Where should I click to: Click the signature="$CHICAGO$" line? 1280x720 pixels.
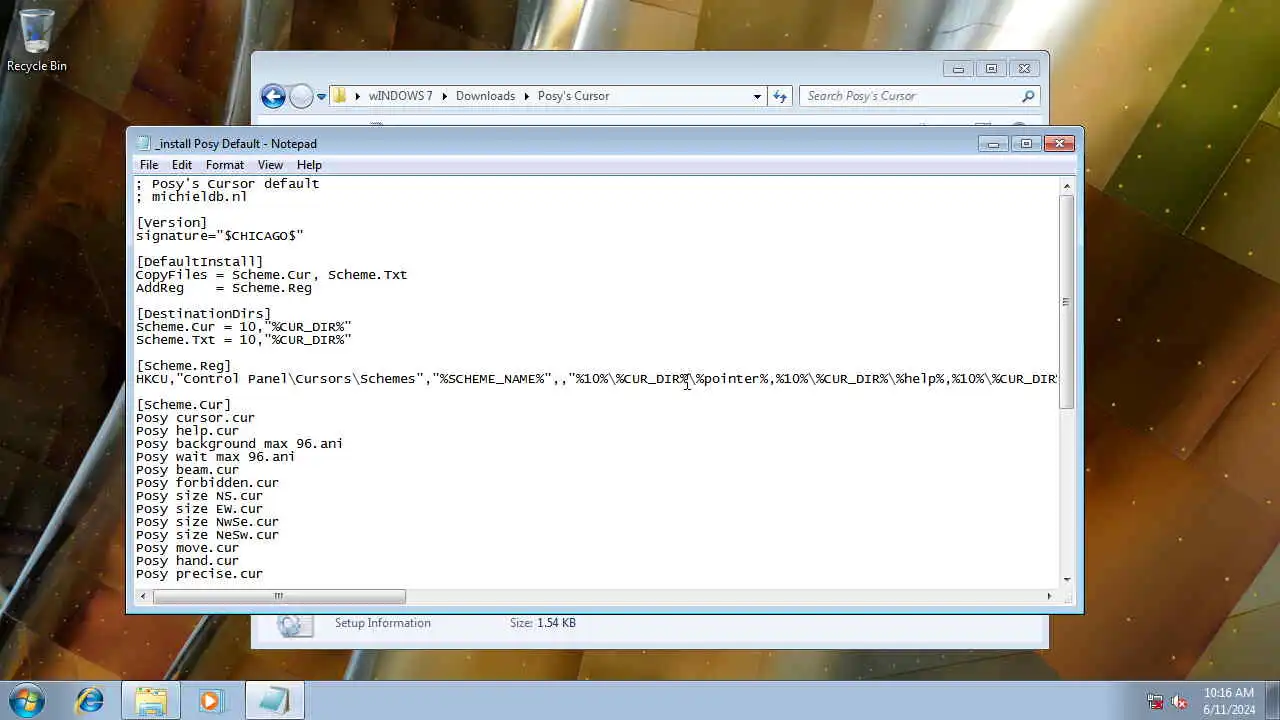coord(220,236)
